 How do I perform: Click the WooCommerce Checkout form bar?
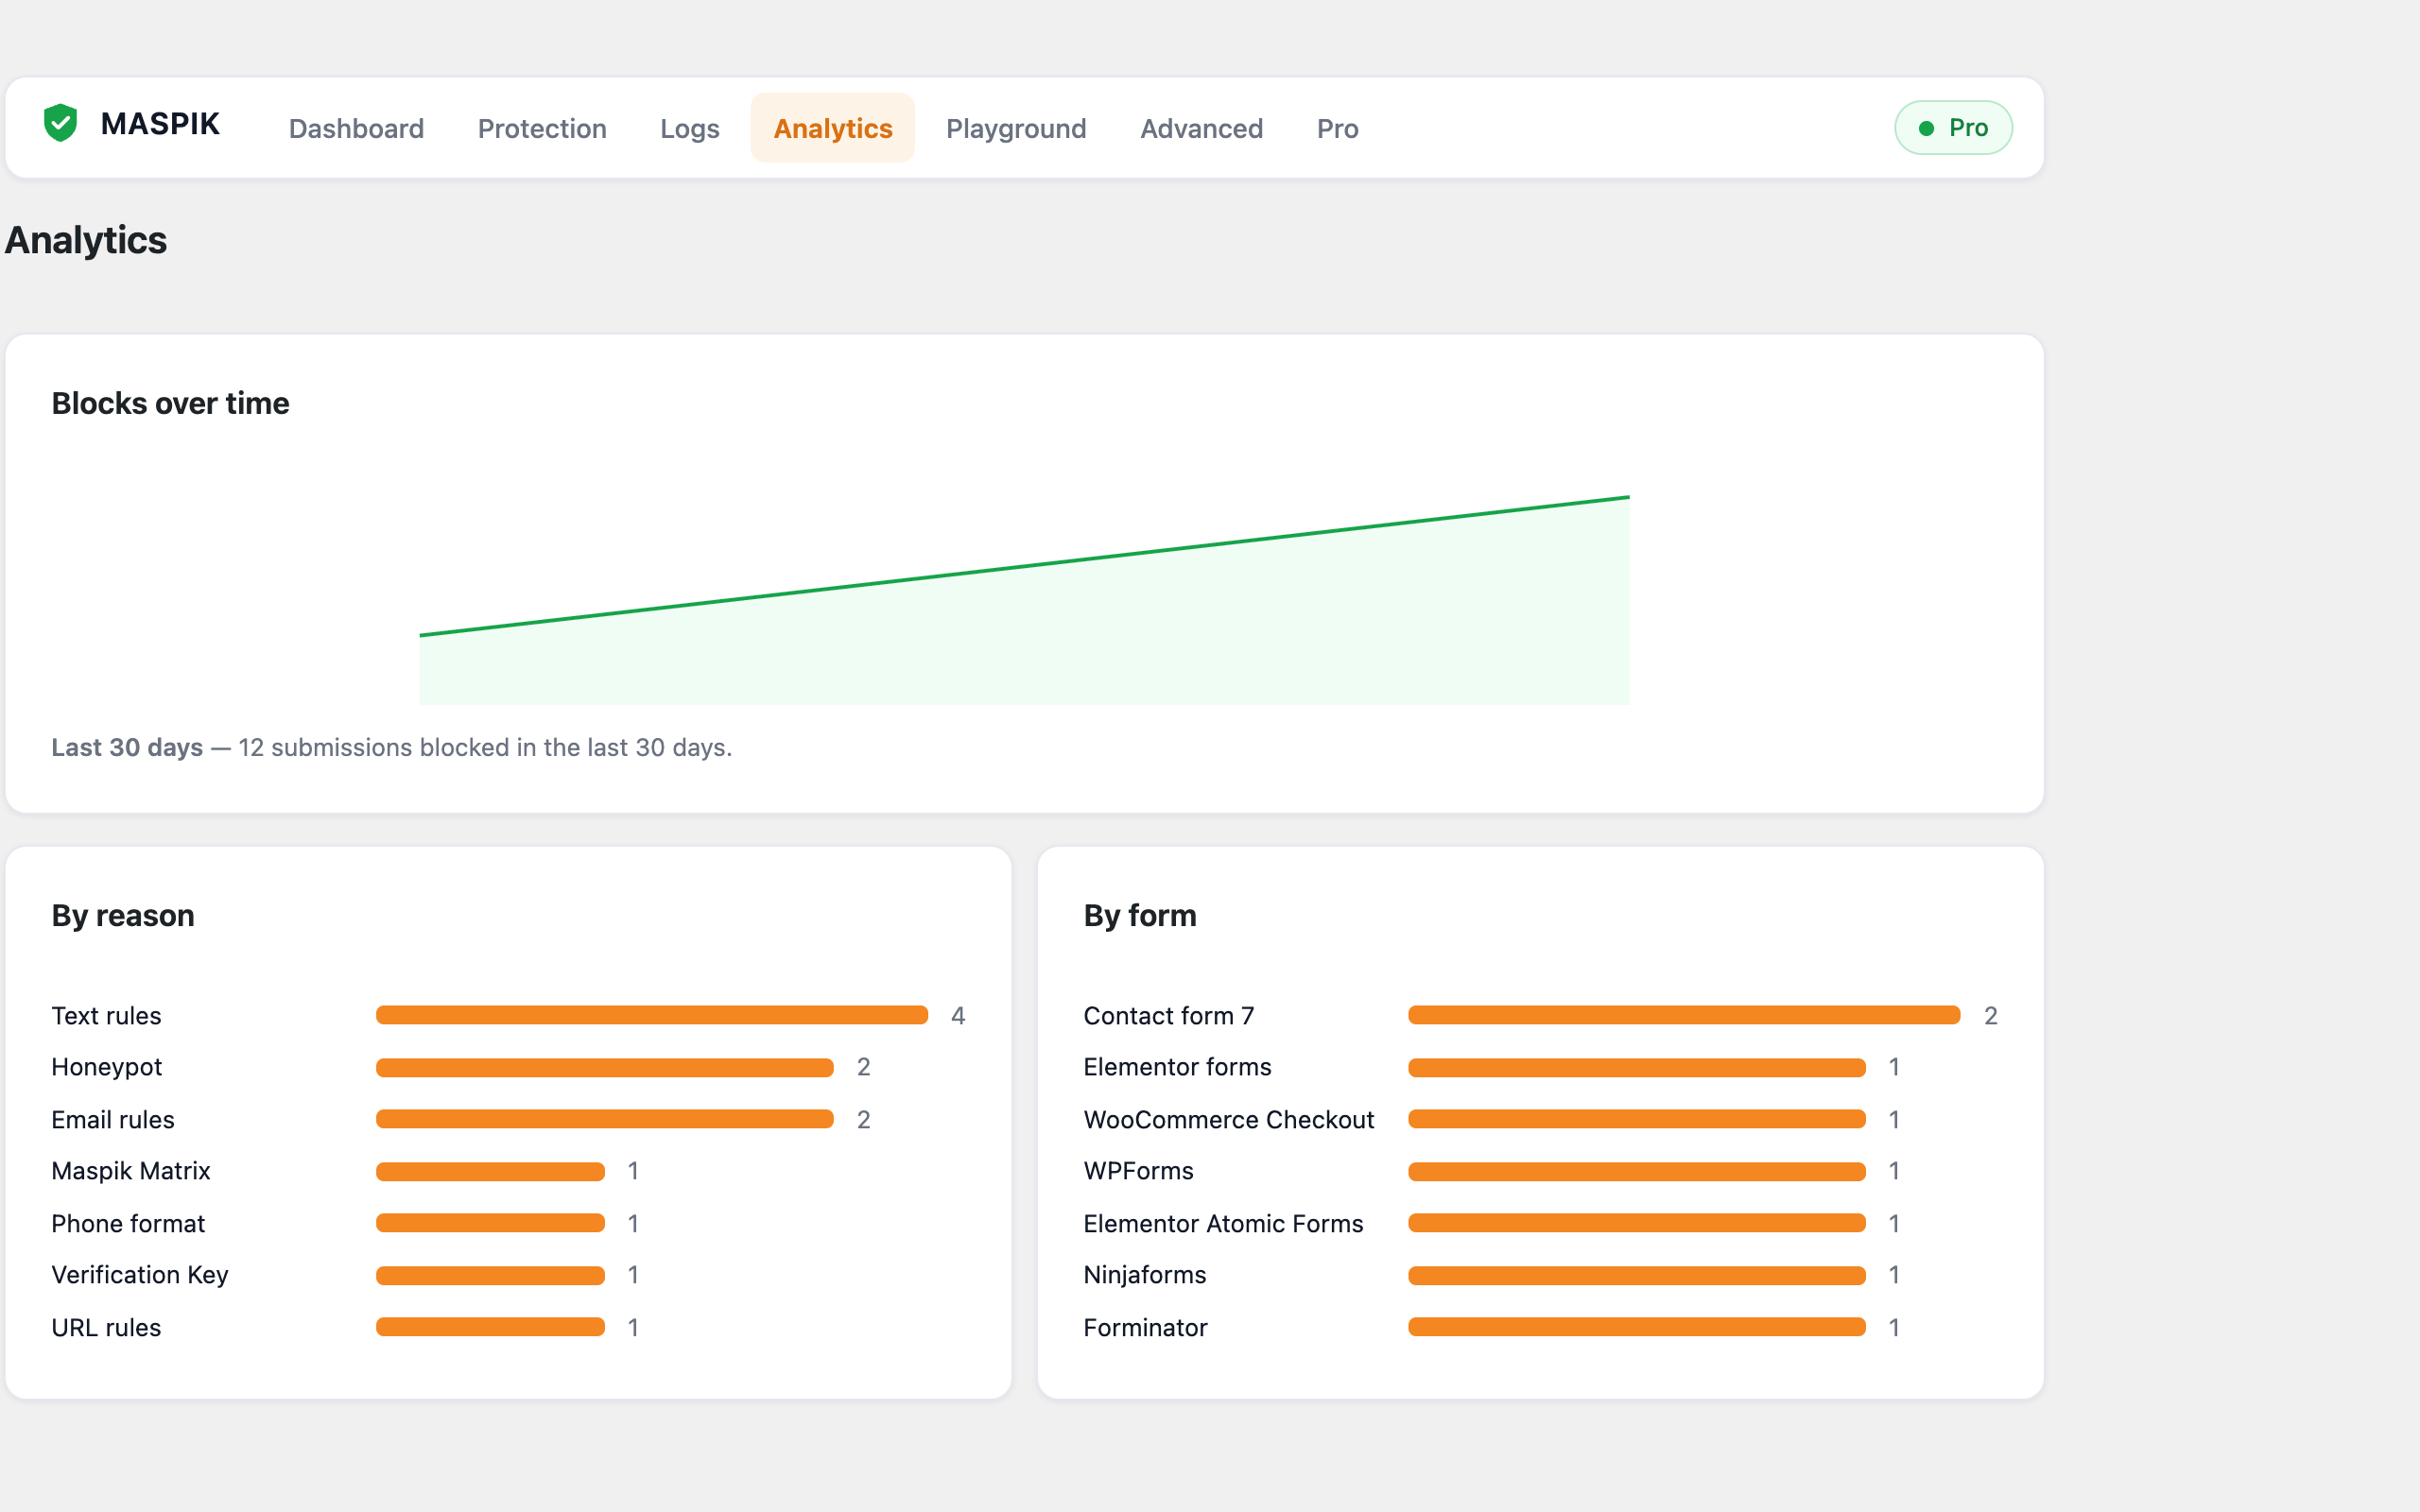point(1637,1119)
